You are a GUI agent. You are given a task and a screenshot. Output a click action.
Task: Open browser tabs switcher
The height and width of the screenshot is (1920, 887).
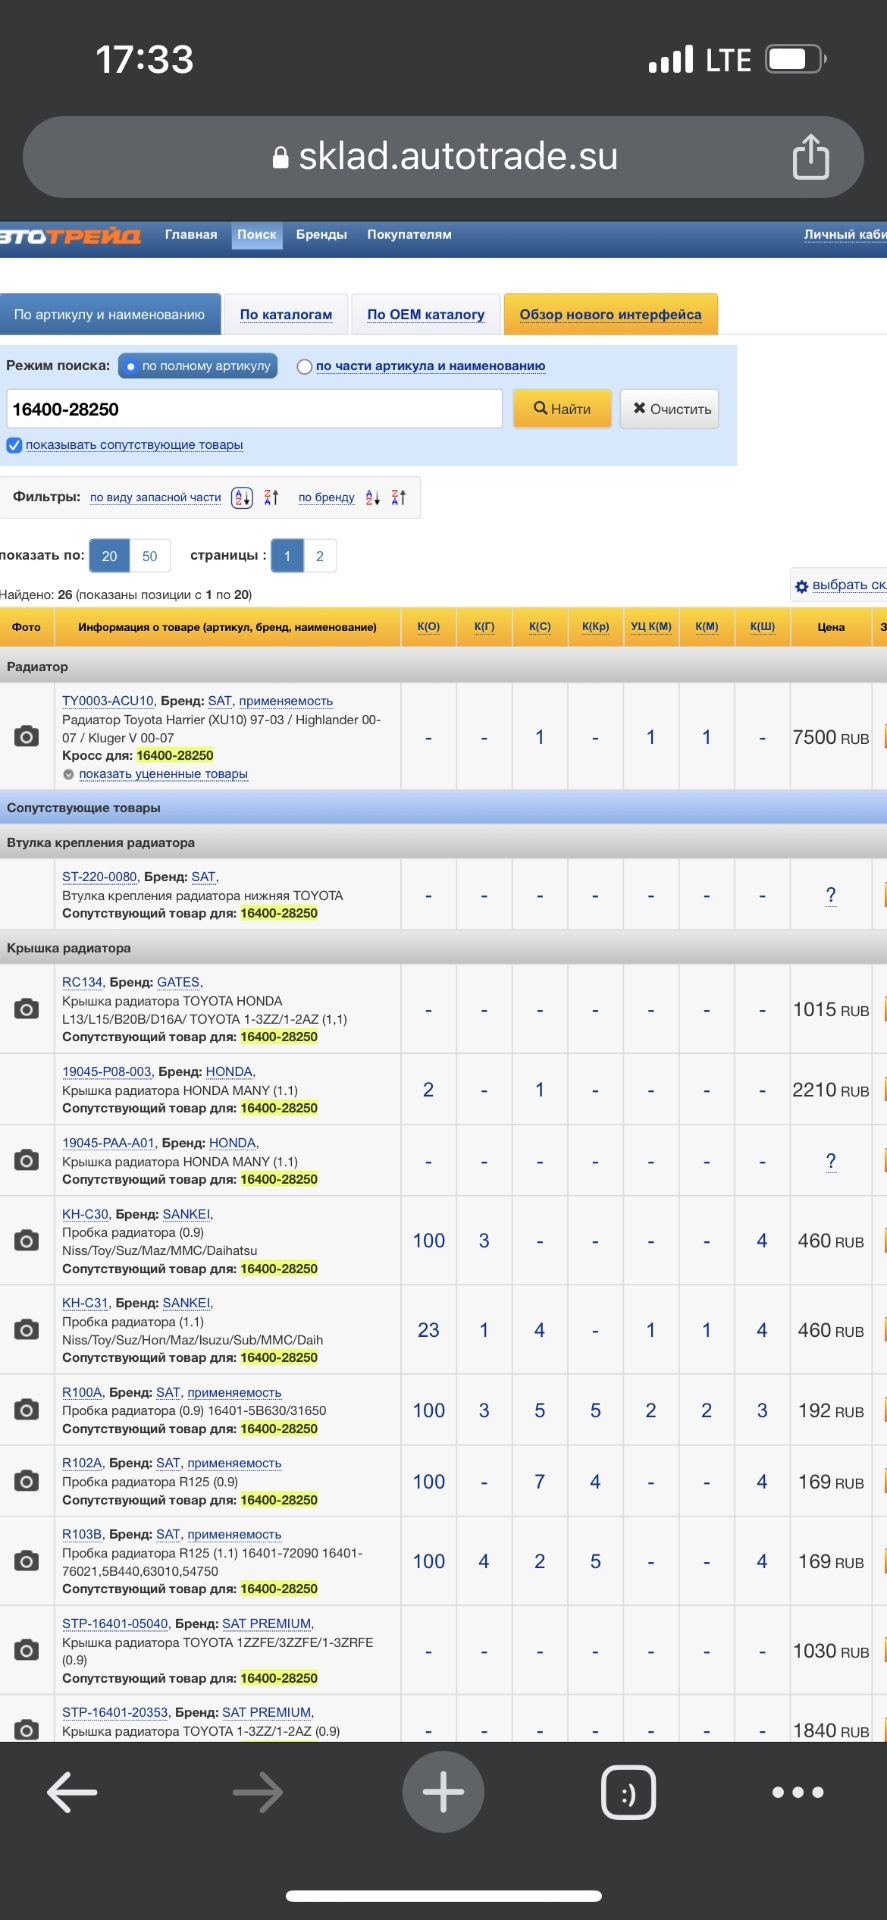click(x=628, y=1792)
